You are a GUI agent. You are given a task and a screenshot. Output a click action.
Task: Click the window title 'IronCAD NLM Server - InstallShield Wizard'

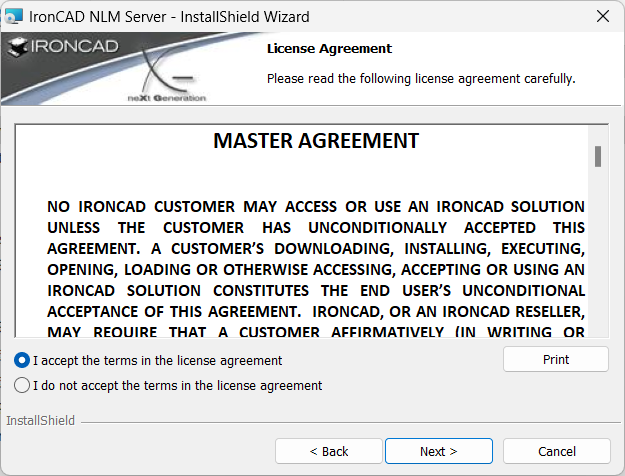coord(169,17)
